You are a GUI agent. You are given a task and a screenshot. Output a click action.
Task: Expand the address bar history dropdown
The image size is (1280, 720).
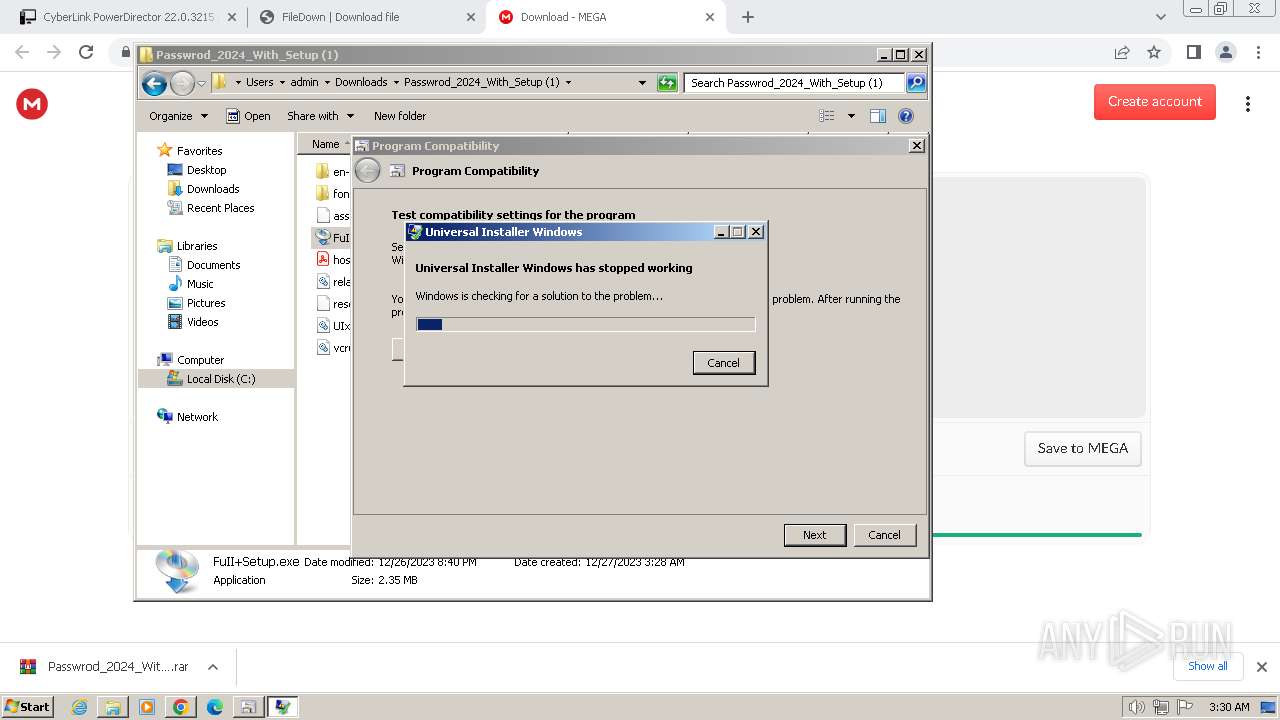(642, 83)
